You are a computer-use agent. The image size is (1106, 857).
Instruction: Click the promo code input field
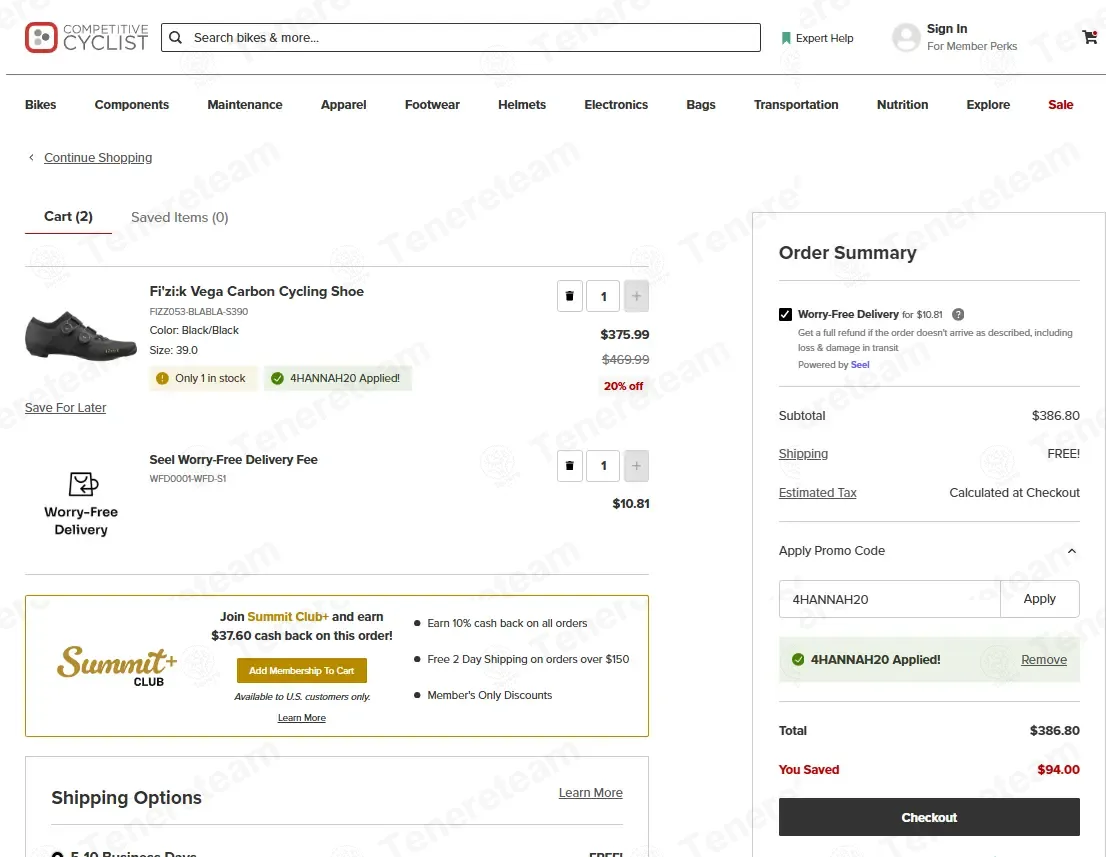[889, 599]
